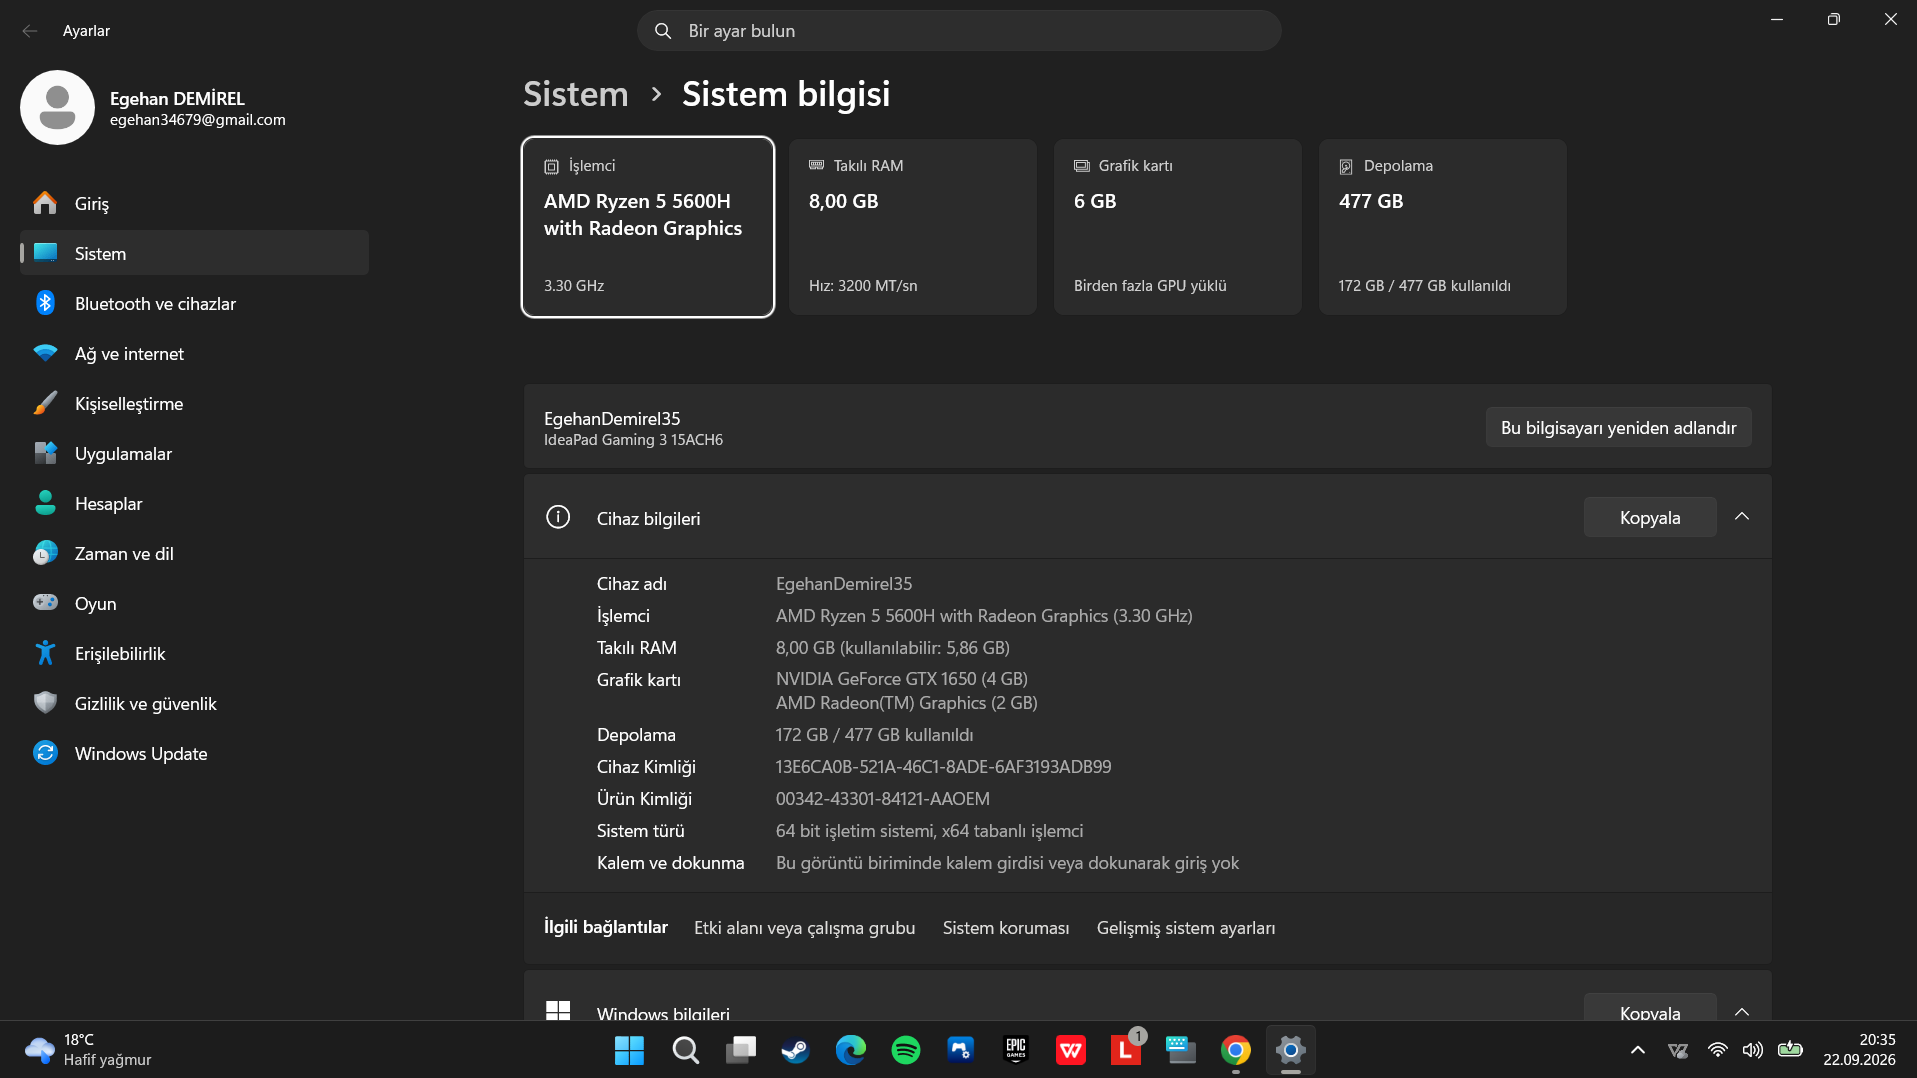
Task: Open the taskbar clock showing 20:35
Action: coord(1859,1050)
